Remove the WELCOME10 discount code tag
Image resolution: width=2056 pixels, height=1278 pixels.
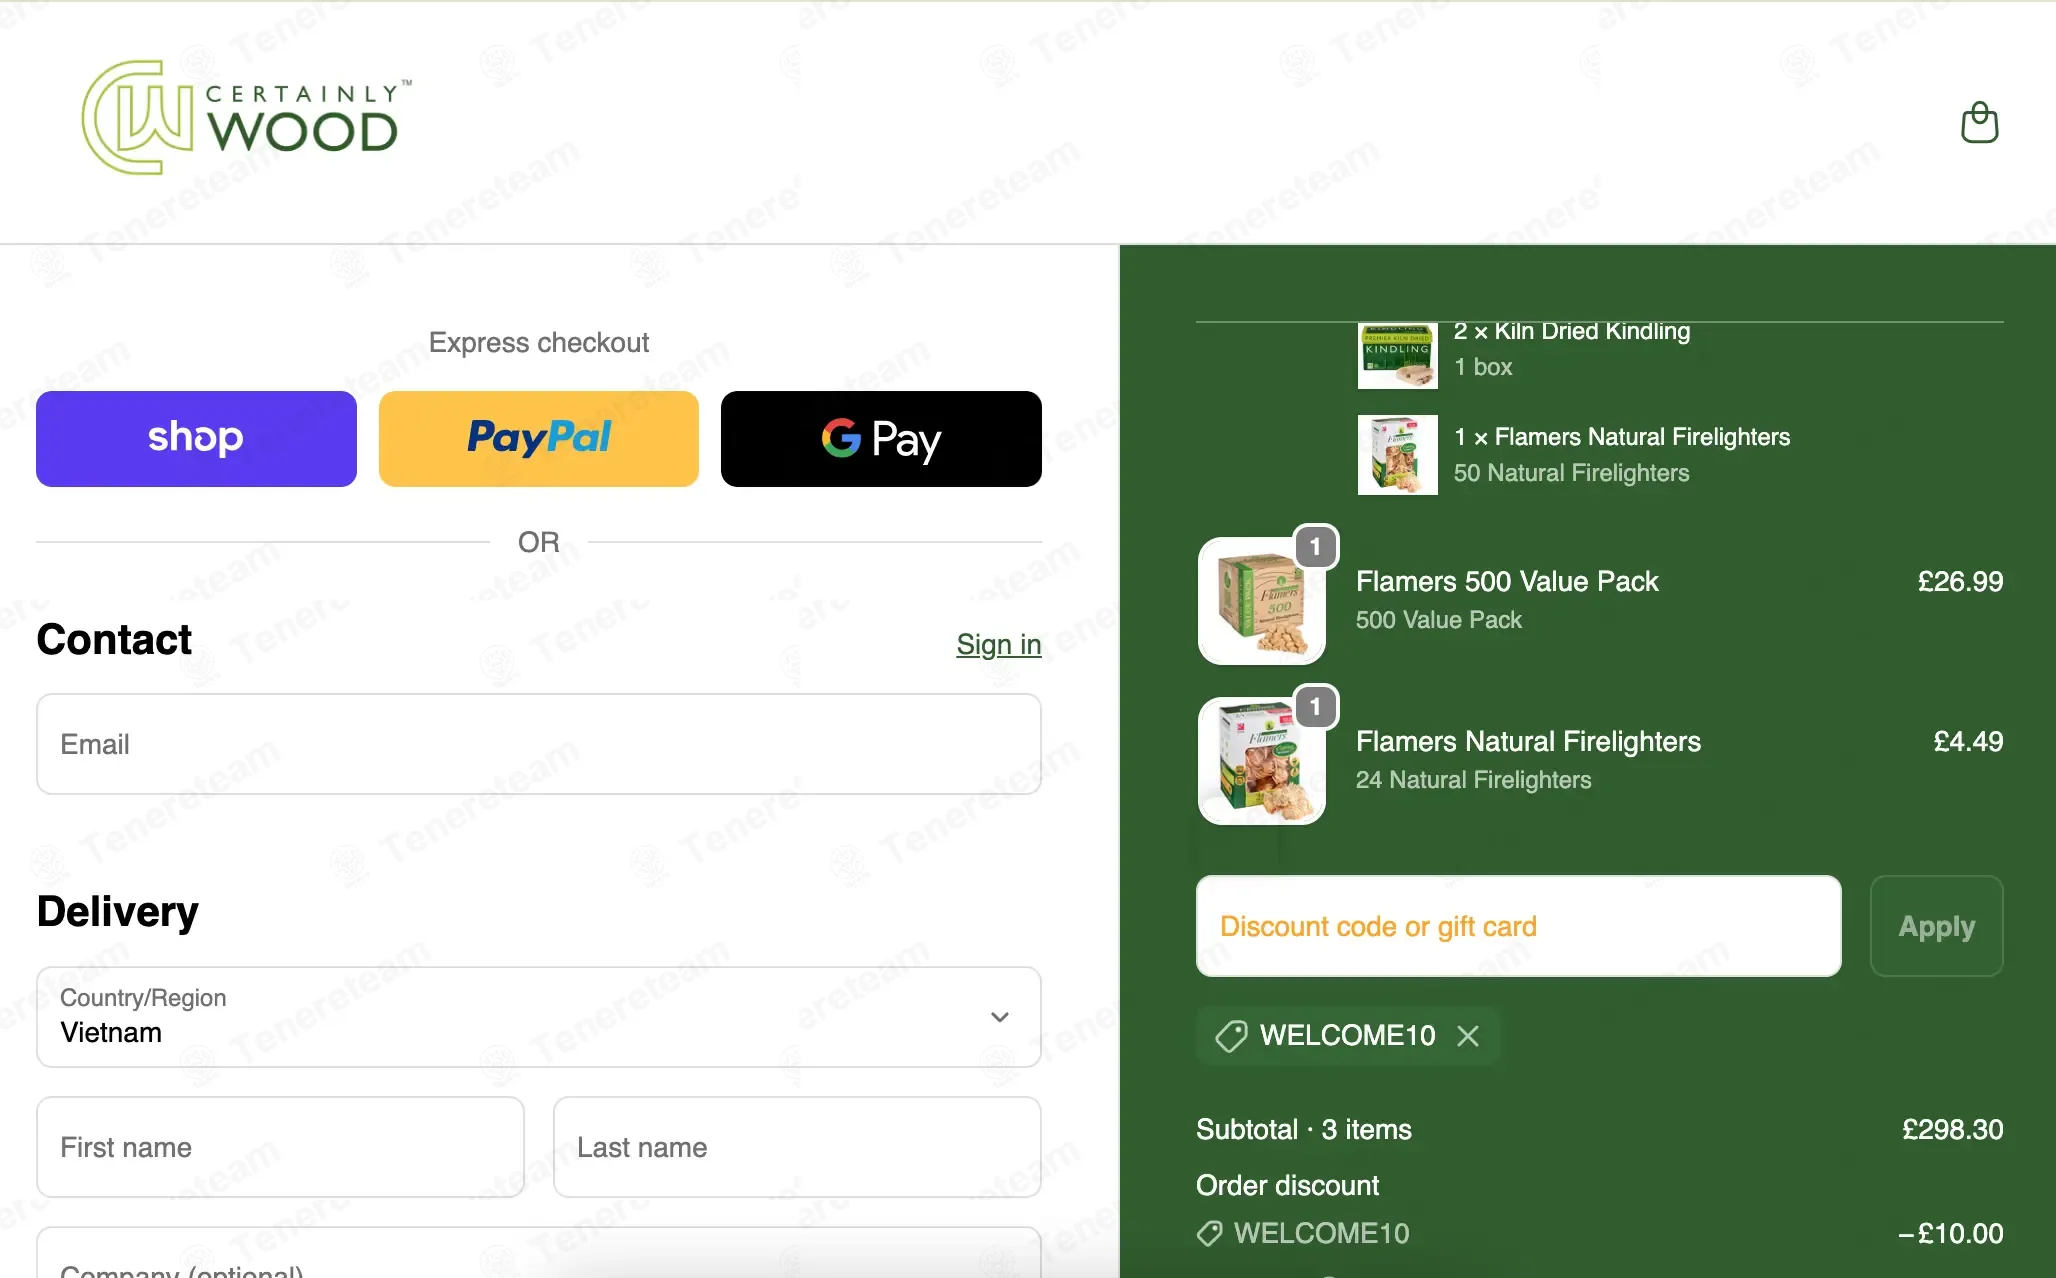tap(1468, 1036)
